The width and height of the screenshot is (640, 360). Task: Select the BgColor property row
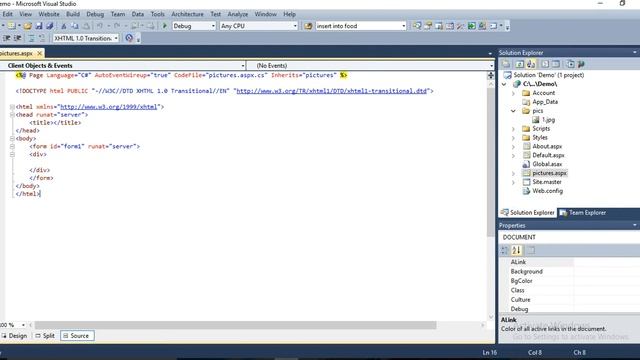(569, 281)
